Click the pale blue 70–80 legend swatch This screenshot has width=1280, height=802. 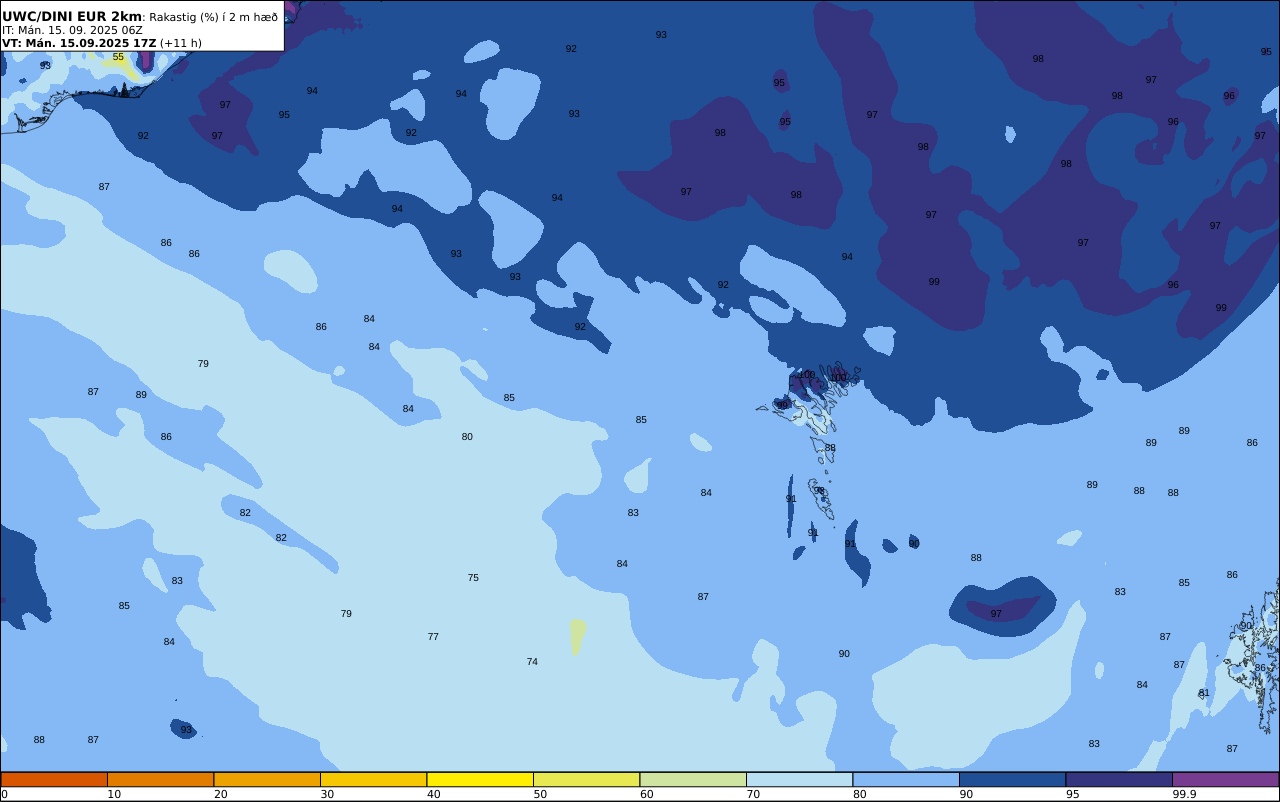coord(799,779)
